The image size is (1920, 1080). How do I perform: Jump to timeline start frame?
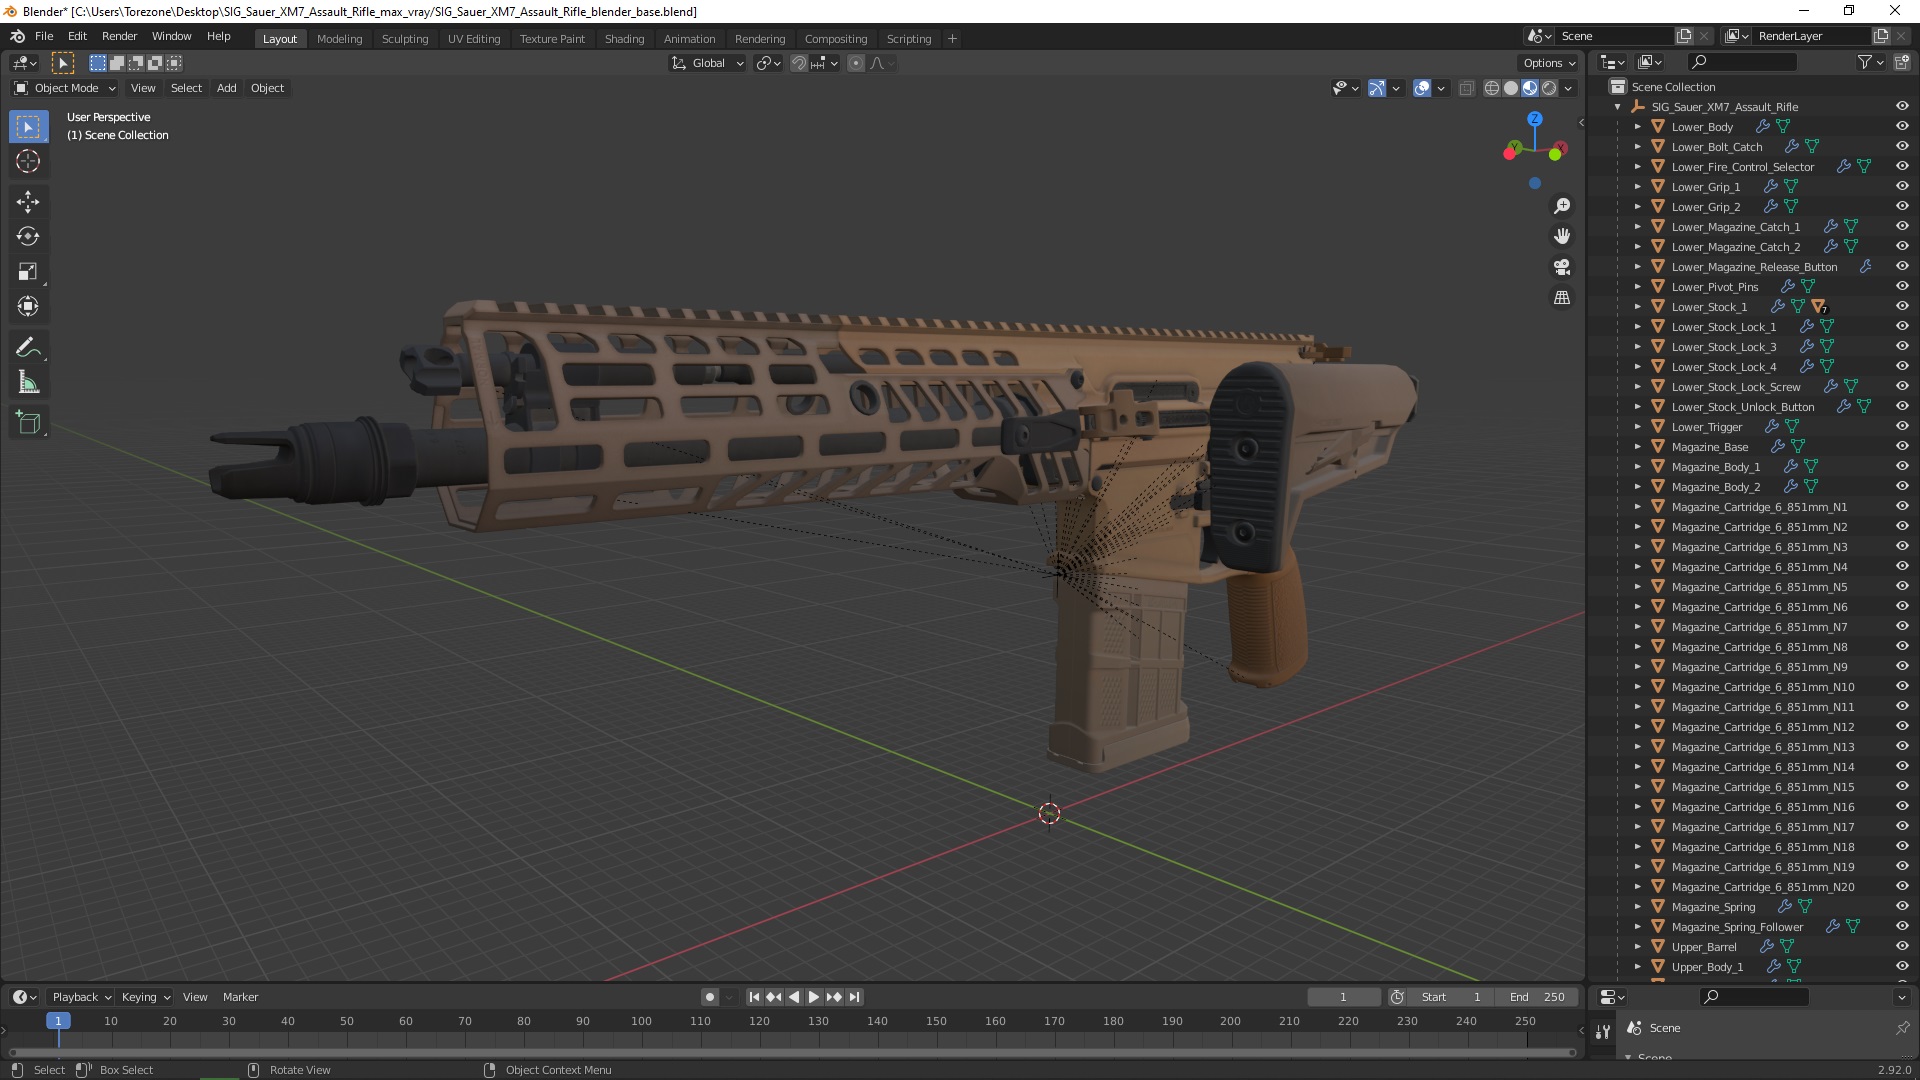tap(754, 997)
